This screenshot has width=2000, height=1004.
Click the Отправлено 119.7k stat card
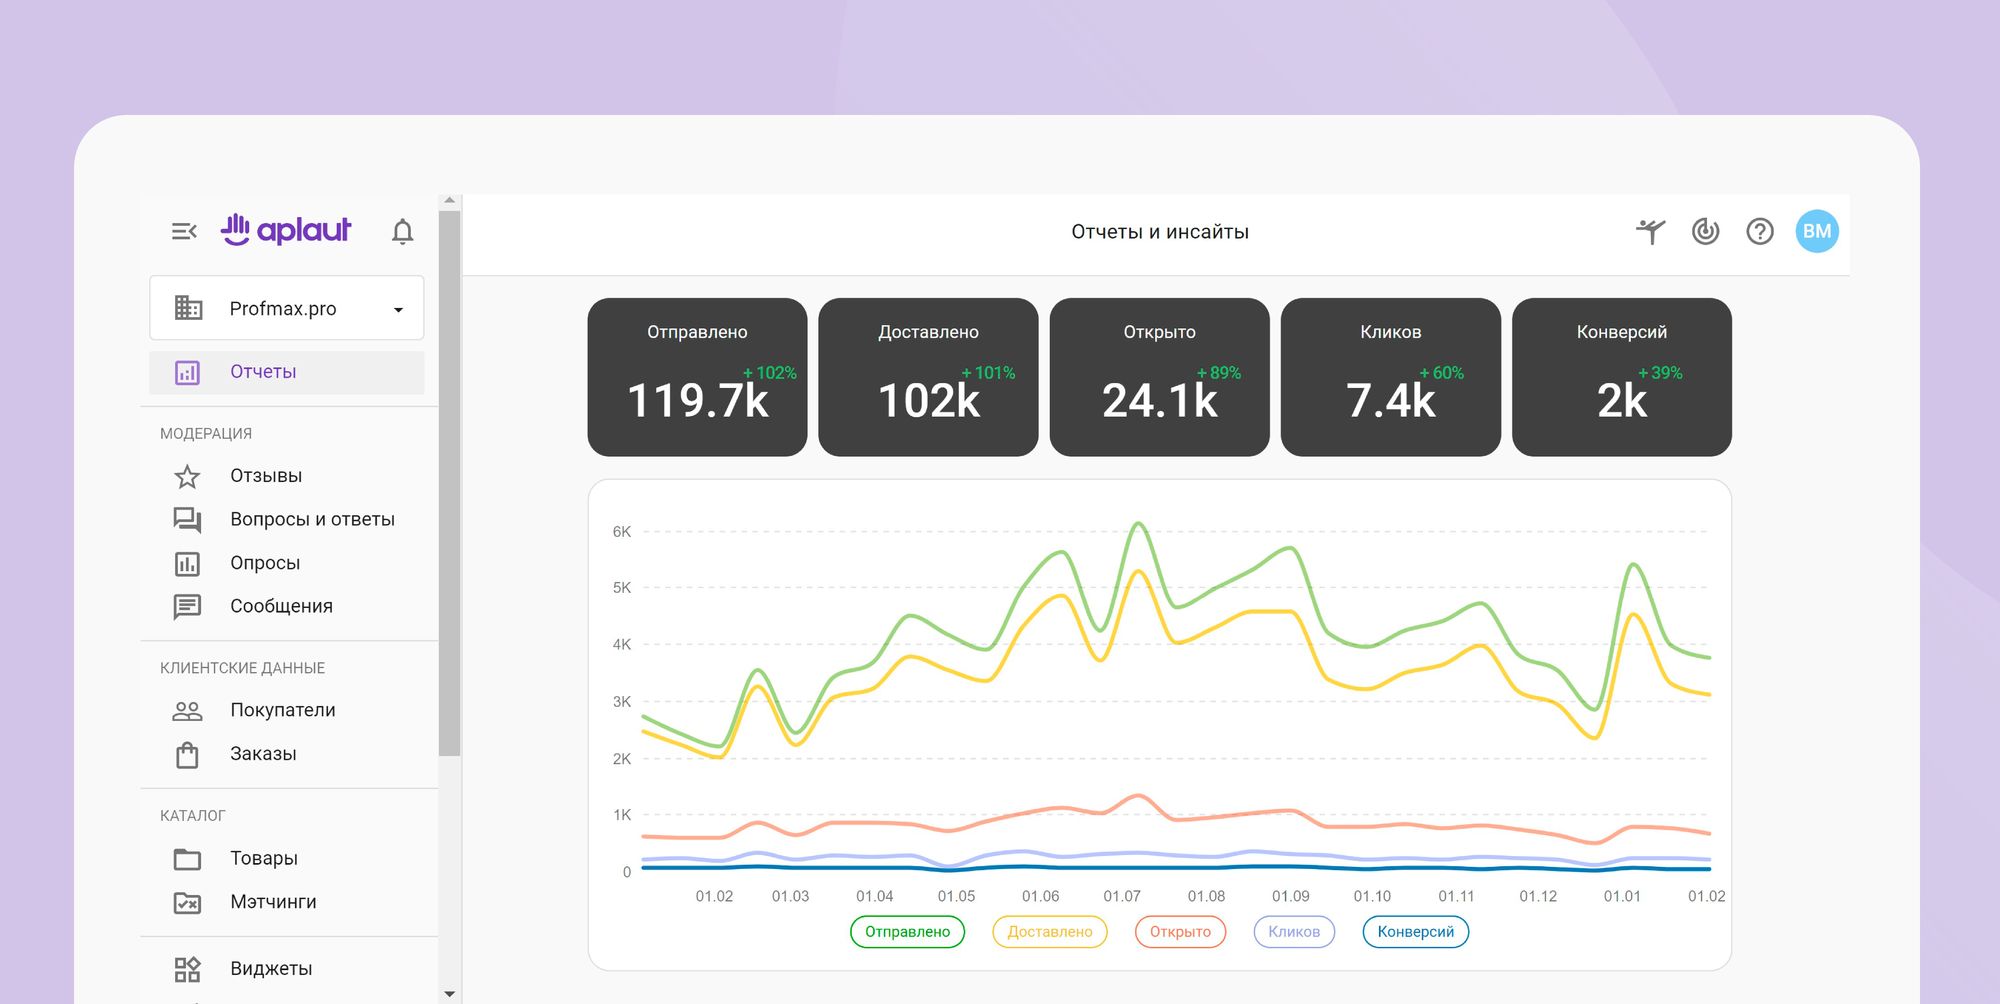[x=697, y=377]
